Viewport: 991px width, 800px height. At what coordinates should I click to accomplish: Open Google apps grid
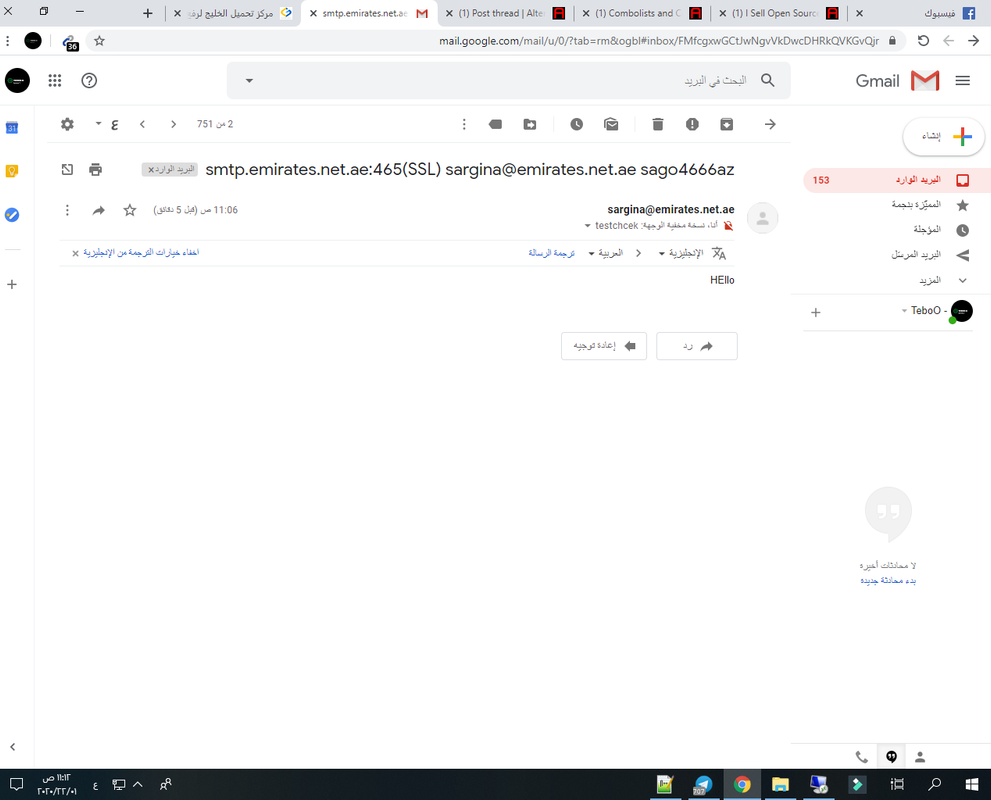click(55, 80)
